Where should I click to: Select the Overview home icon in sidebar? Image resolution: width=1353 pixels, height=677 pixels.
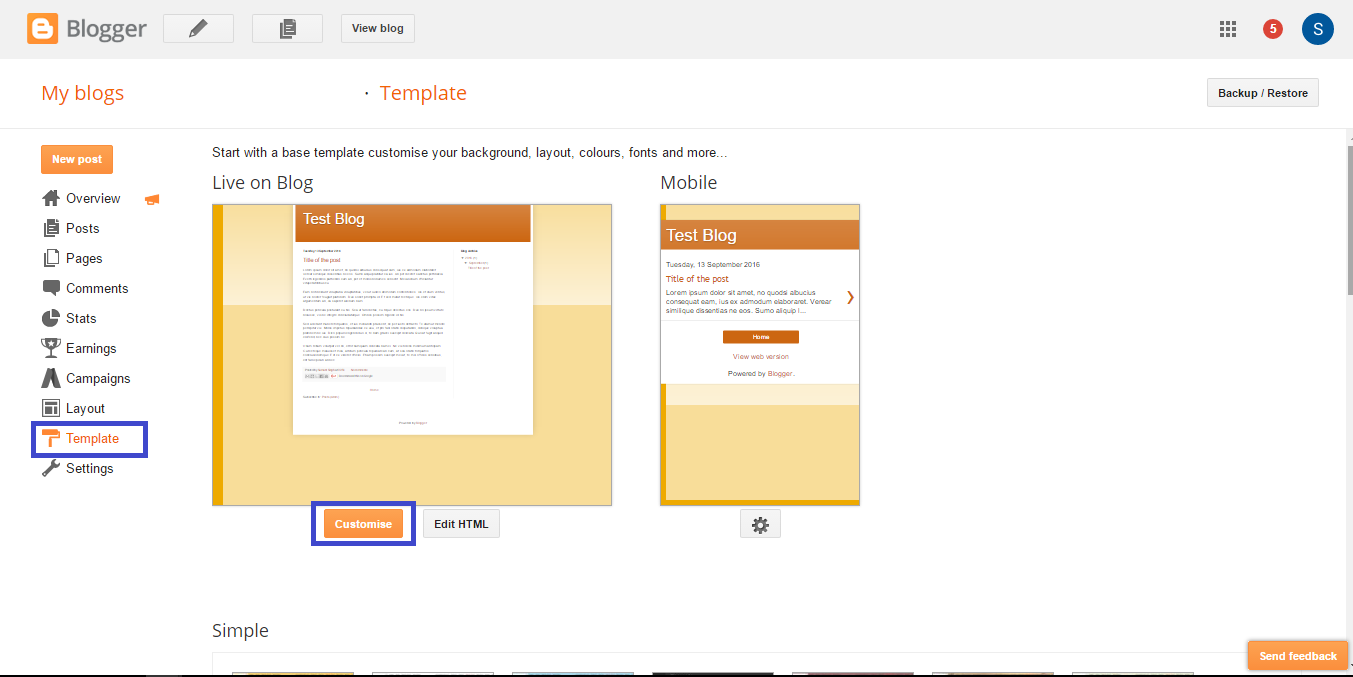[x=49, y=198]
